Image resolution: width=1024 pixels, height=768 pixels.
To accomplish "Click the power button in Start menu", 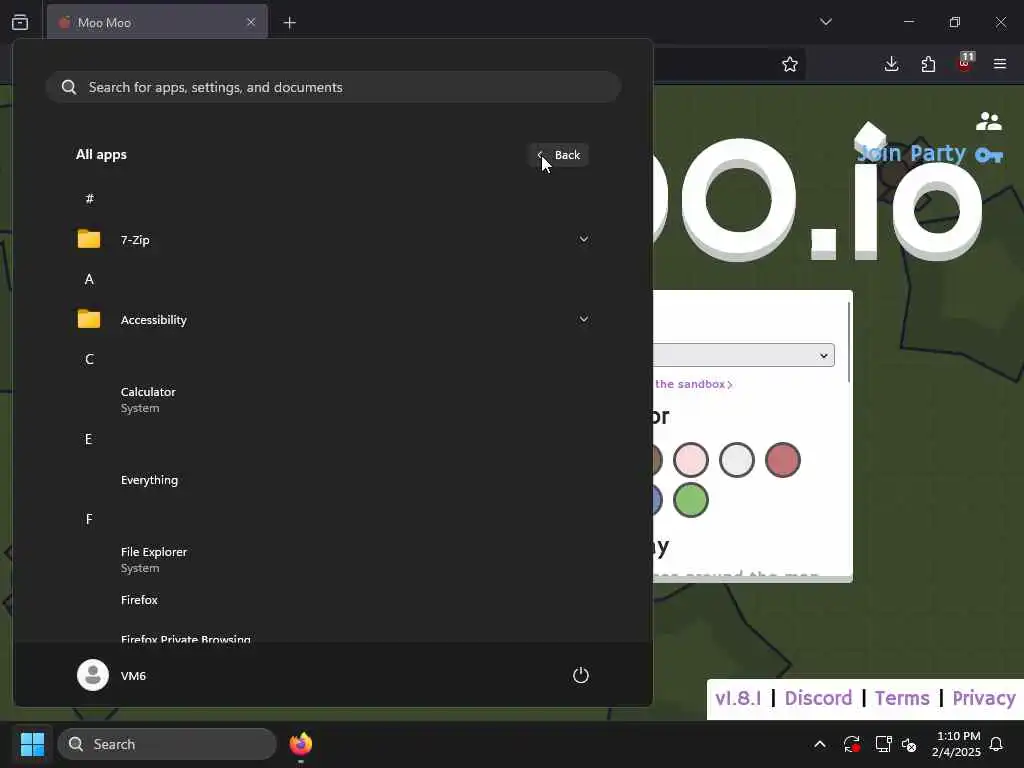I will click(581, 675).
